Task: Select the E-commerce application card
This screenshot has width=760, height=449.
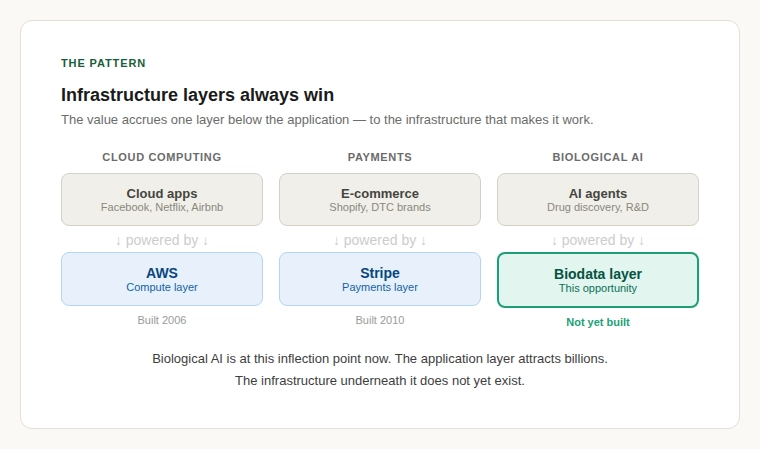Action: point(380,200)
